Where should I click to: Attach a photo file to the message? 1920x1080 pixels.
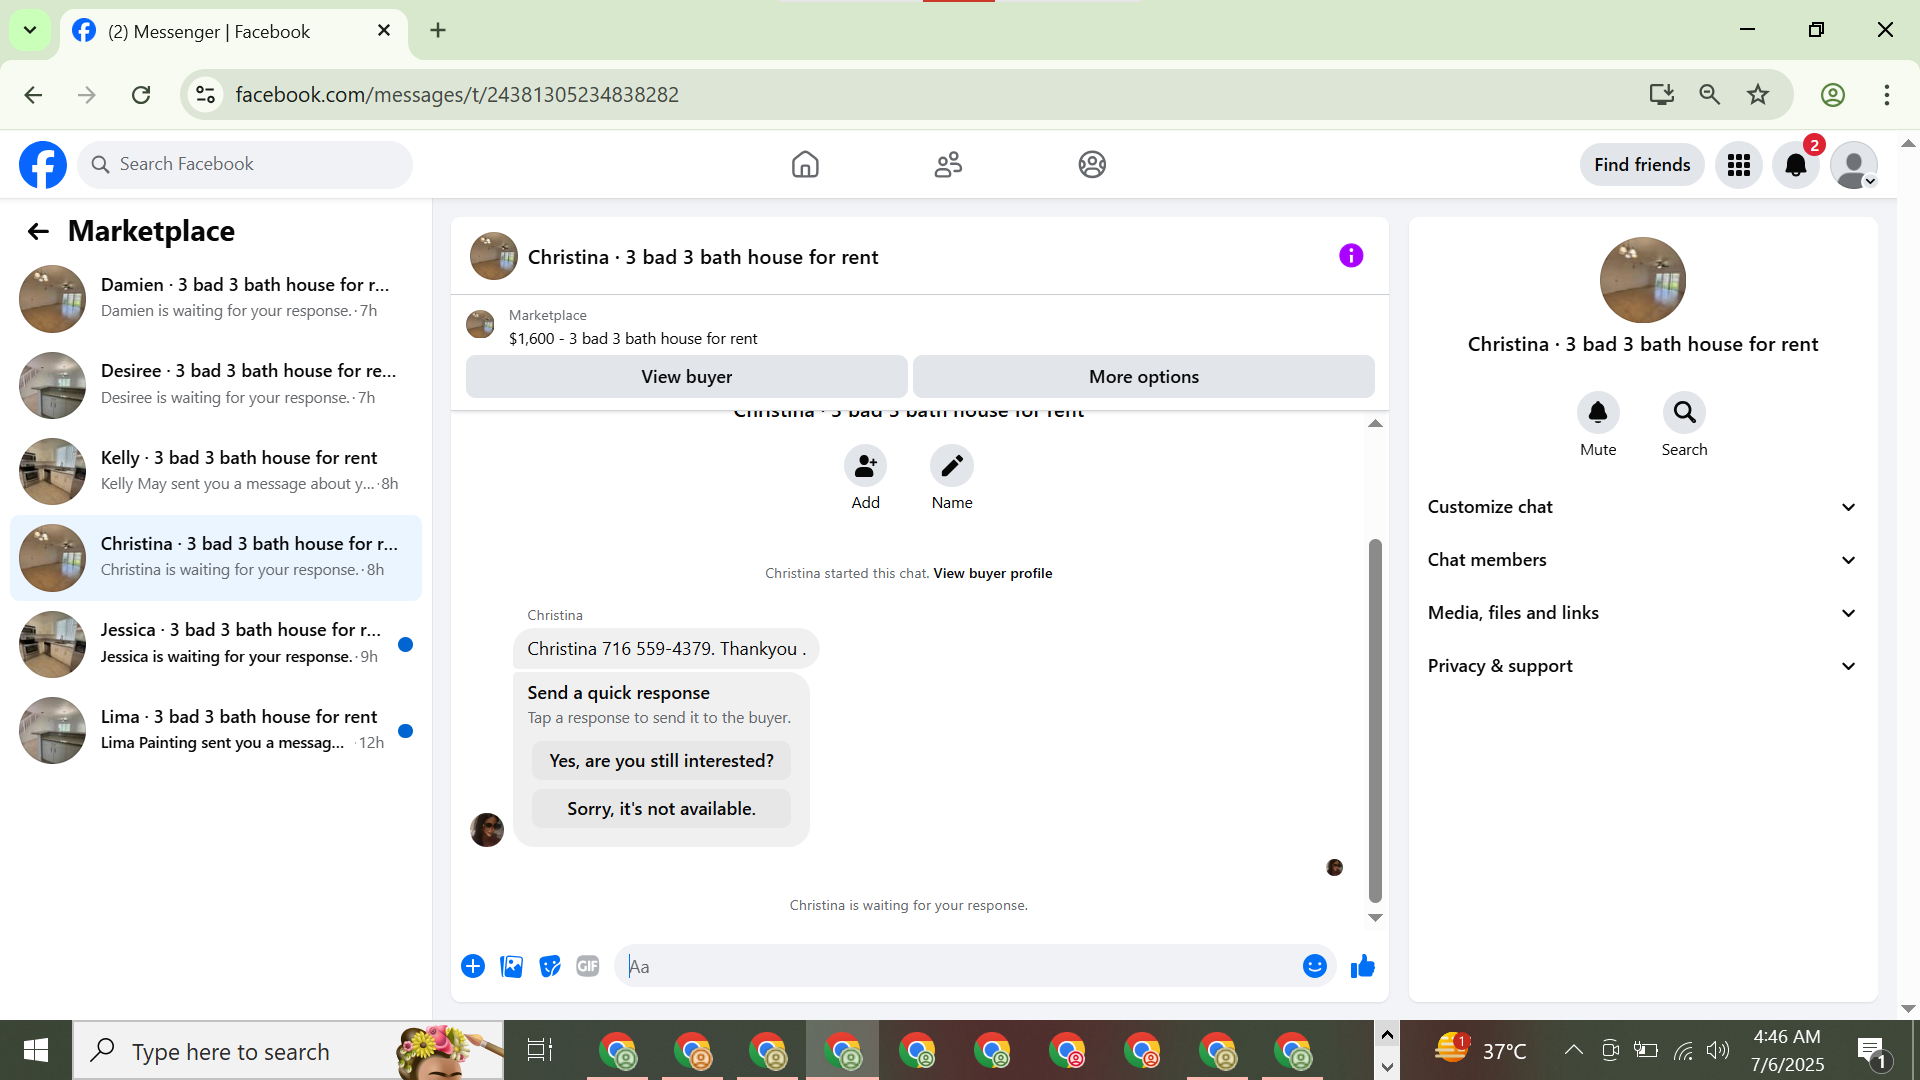click(x=512, y=966)
